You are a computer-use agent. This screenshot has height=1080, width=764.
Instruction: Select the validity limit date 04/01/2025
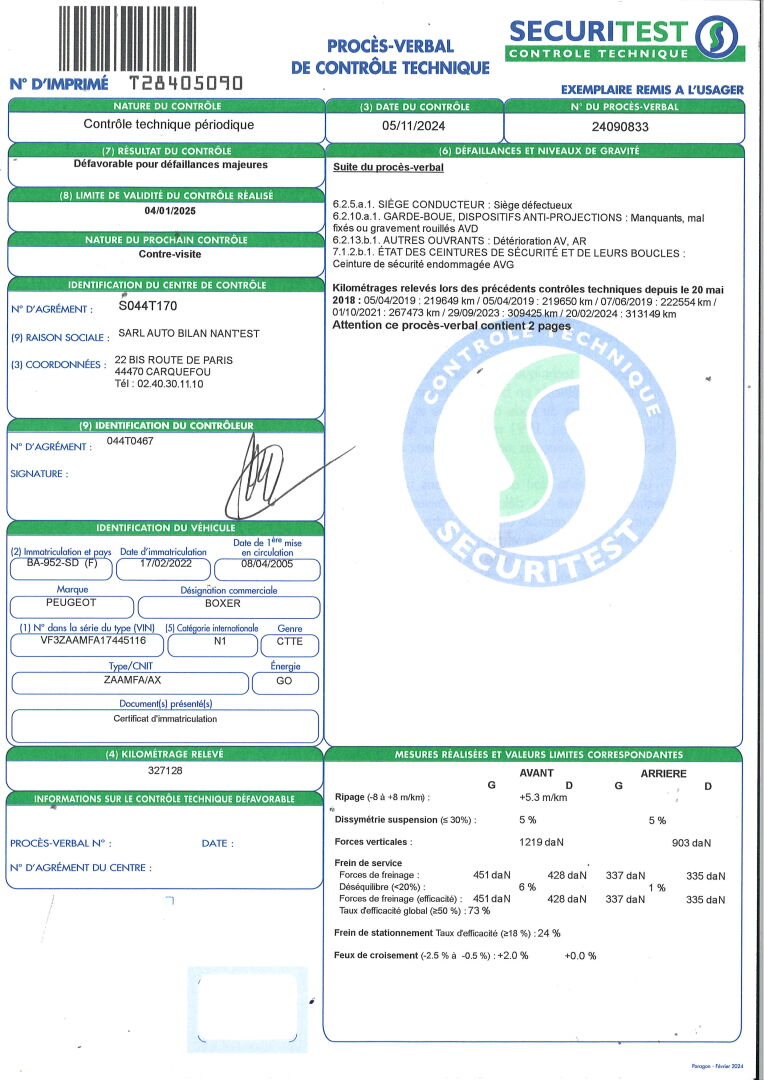click(169, 211)
